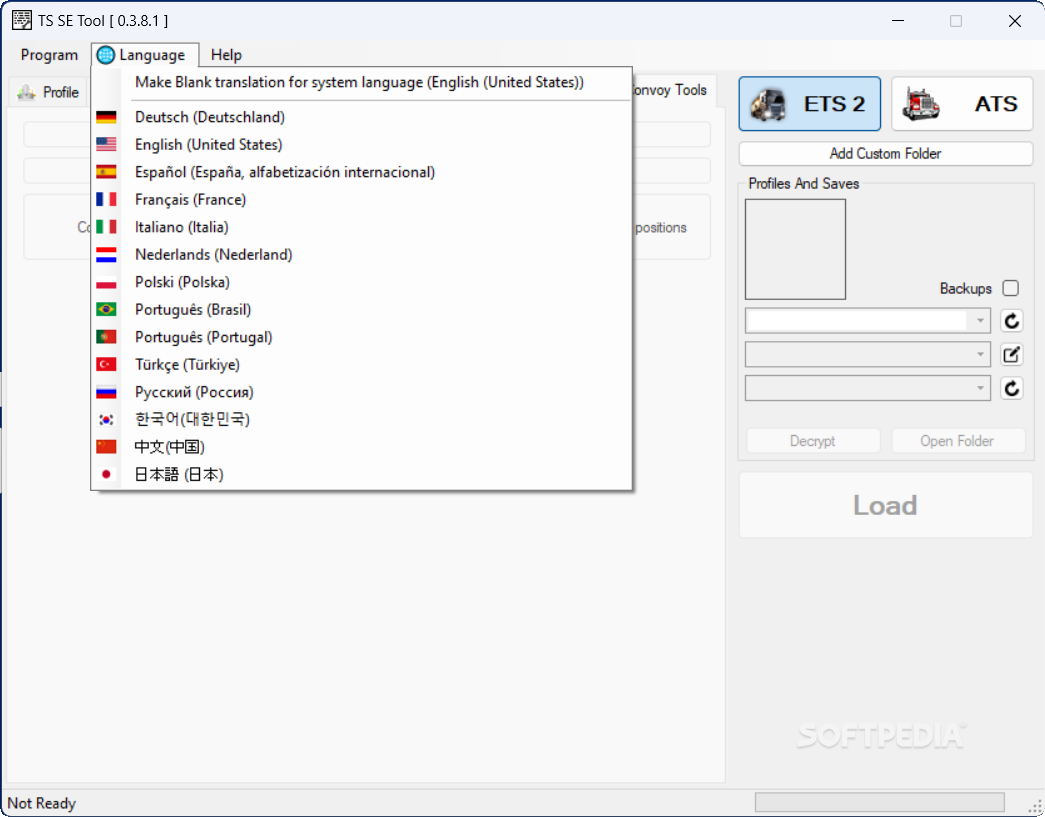
Task: Select Português (Brasil) language
Action: tap(361, 309)
